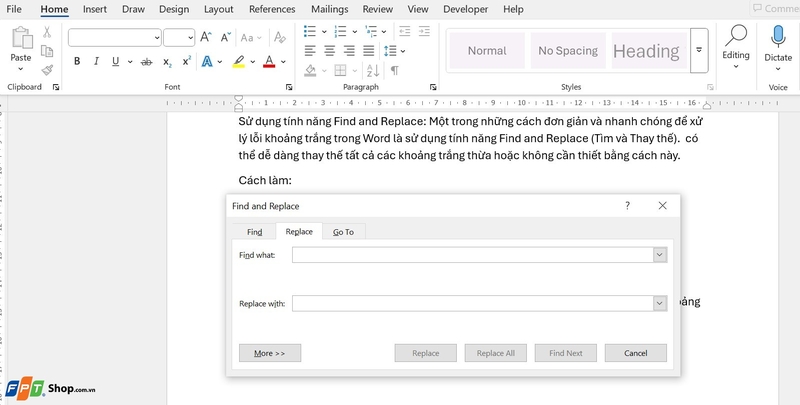Switch to the Design ribbon tab
Viewport: 800px width, 405px height.
174,9
